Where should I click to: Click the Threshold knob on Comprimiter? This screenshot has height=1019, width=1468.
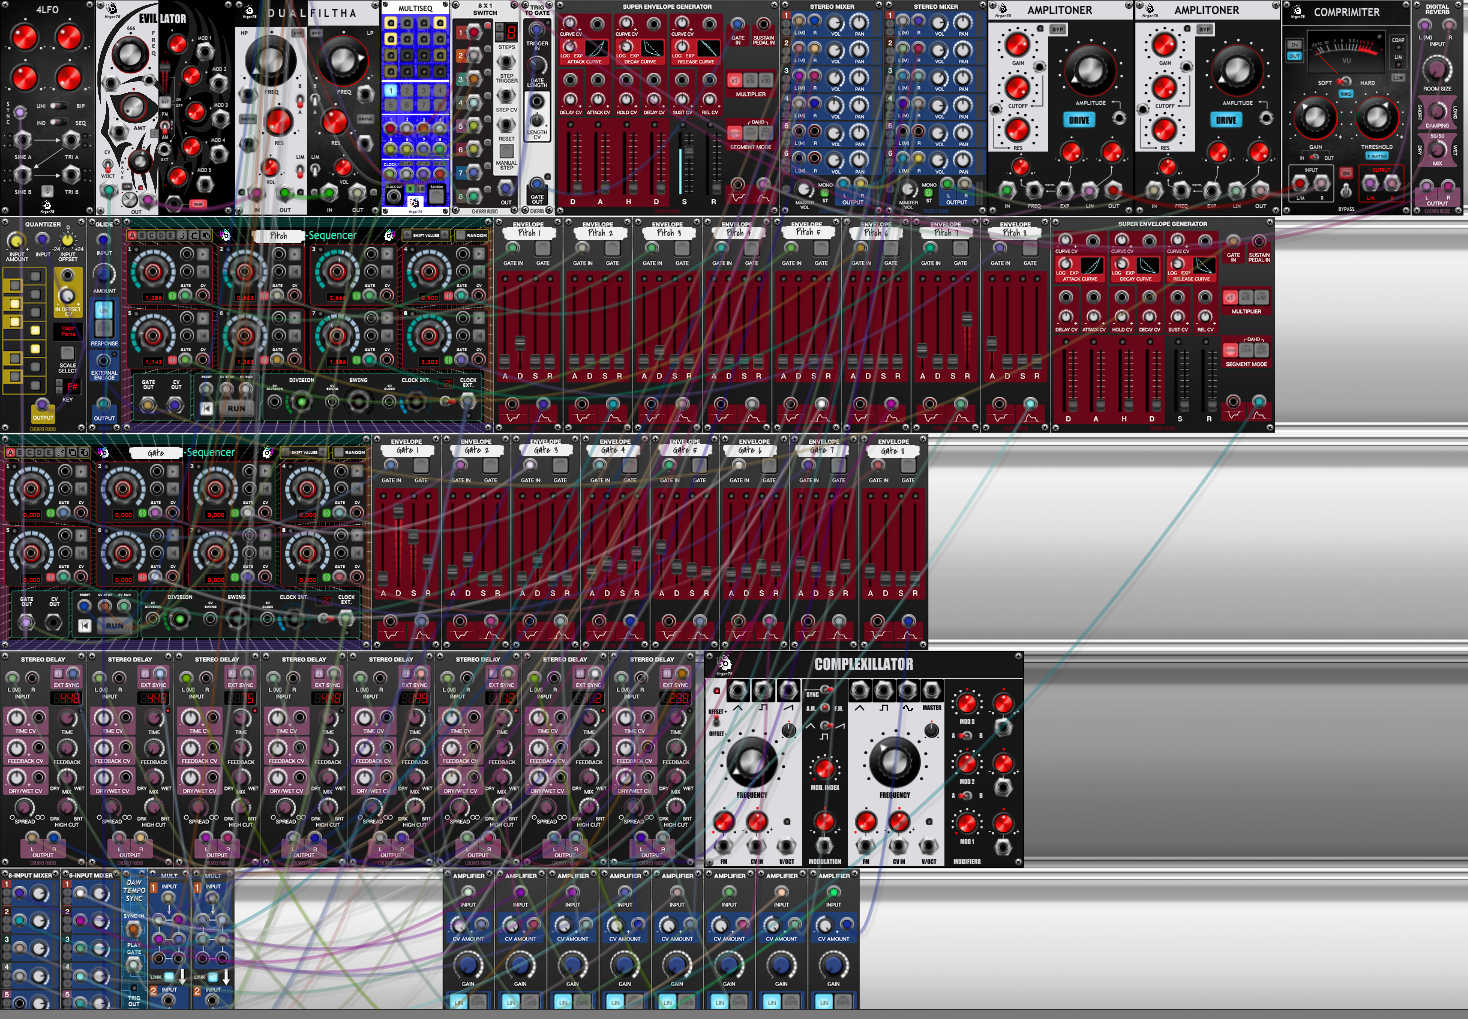click(1377, 117)
